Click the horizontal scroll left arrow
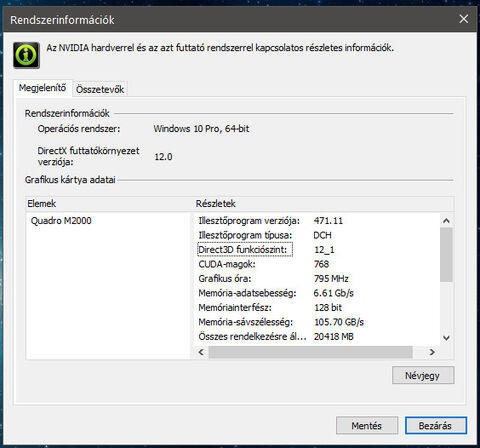The height and width of the screenshot is (448, 480). 201,352
